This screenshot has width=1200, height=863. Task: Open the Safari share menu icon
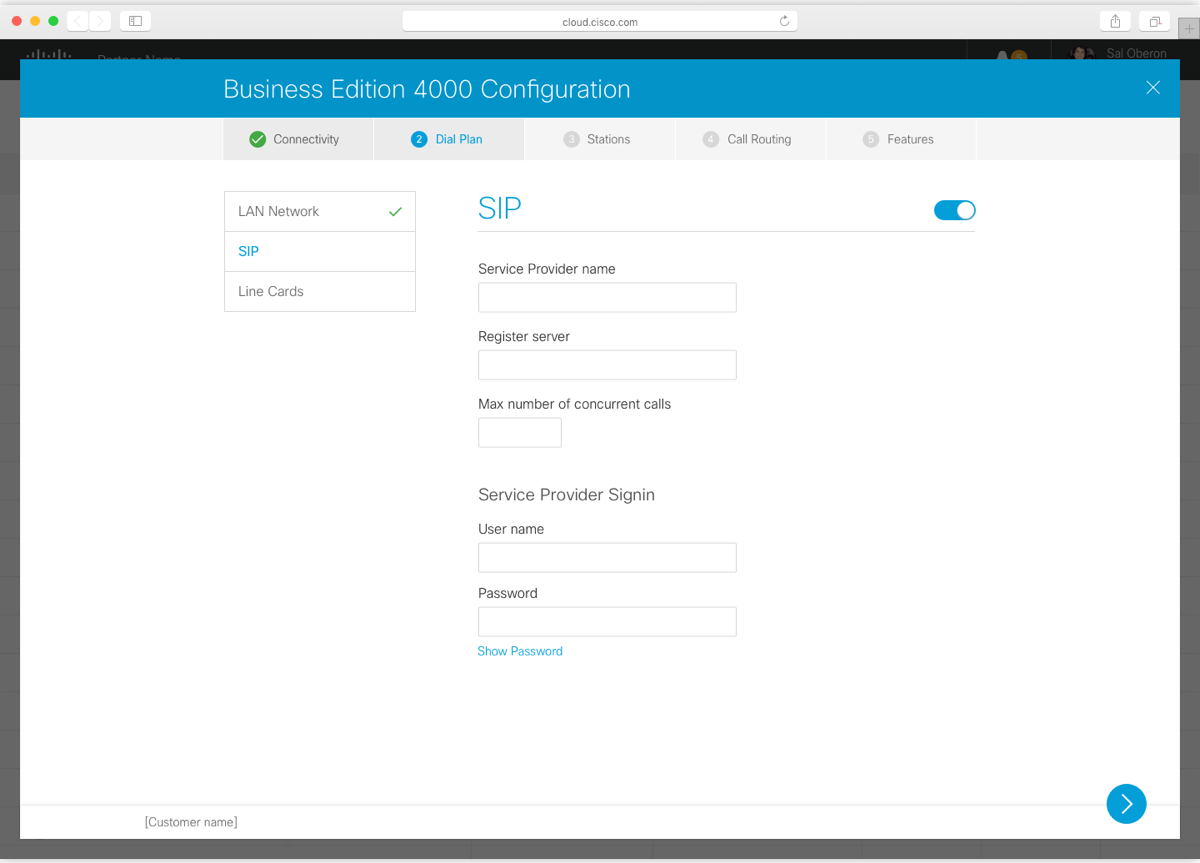(1115, 21)
